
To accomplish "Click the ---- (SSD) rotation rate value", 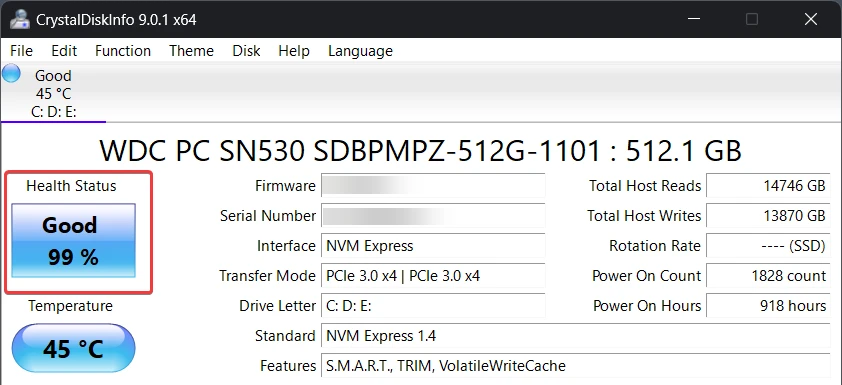I will click(x=768, y=246).
